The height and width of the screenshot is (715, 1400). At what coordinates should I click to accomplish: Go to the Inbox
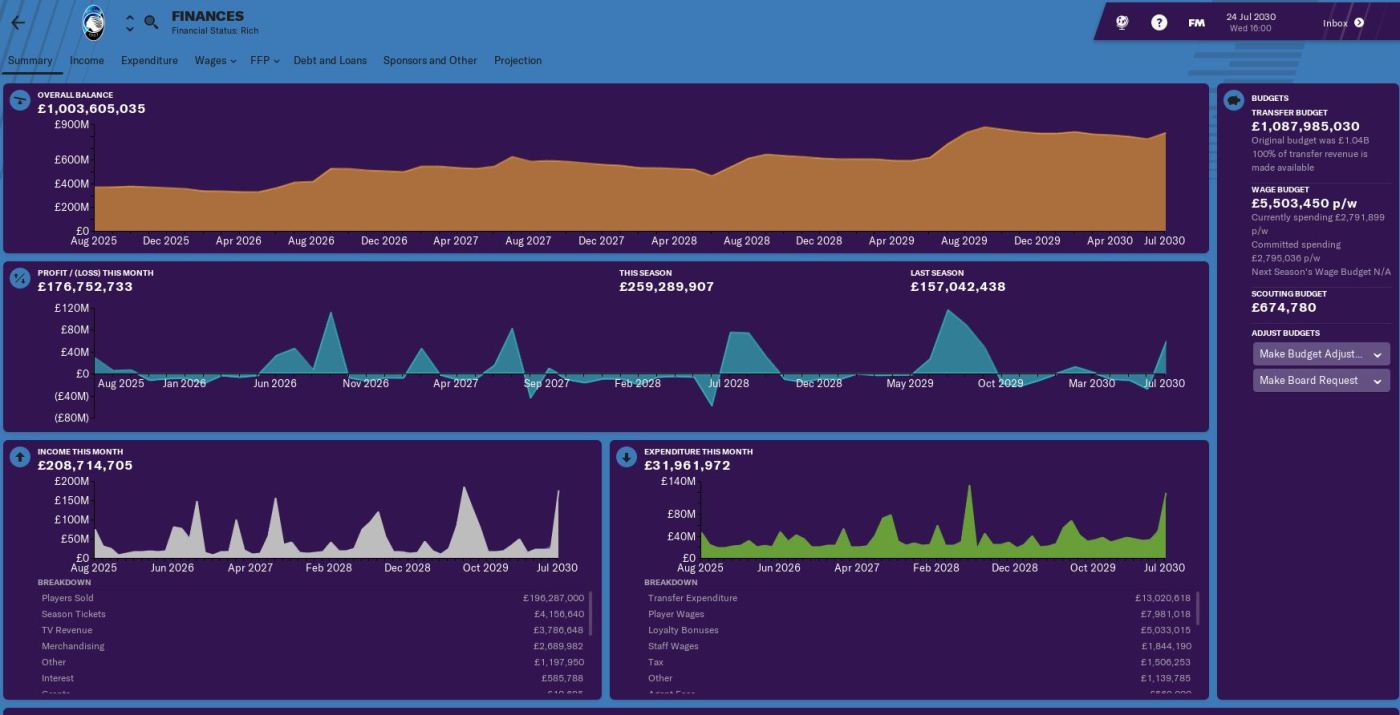[1342, 23]
